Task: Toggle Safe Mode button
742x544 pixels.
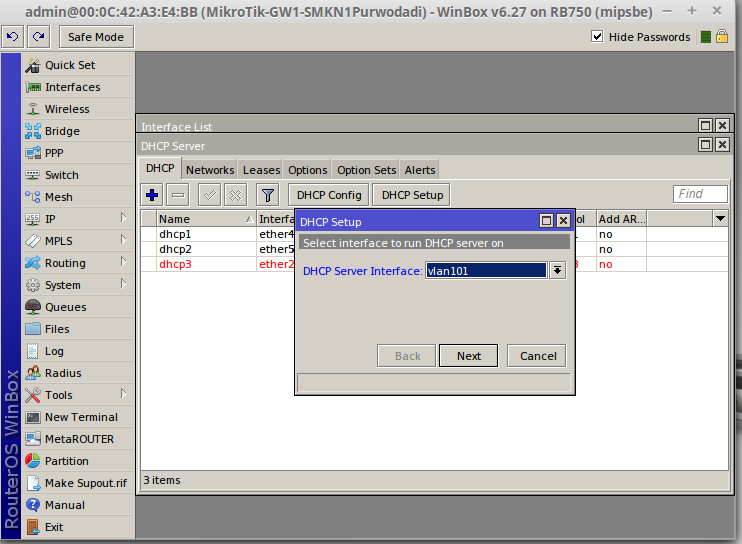Action: tap(96, 37)
